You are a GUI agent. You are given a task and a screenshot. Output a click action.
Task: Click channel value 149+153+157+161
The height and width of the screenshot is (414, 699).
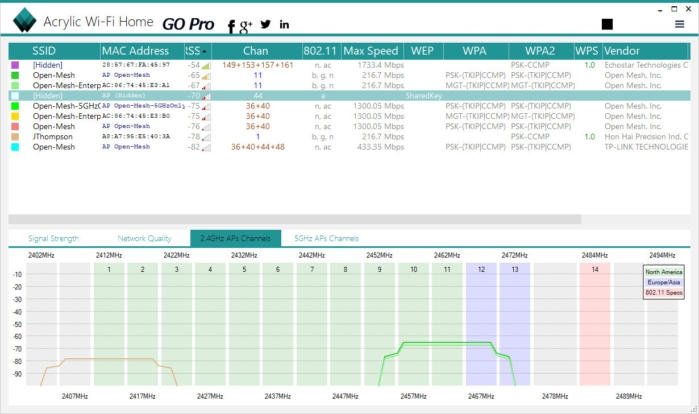click(258, 65)
